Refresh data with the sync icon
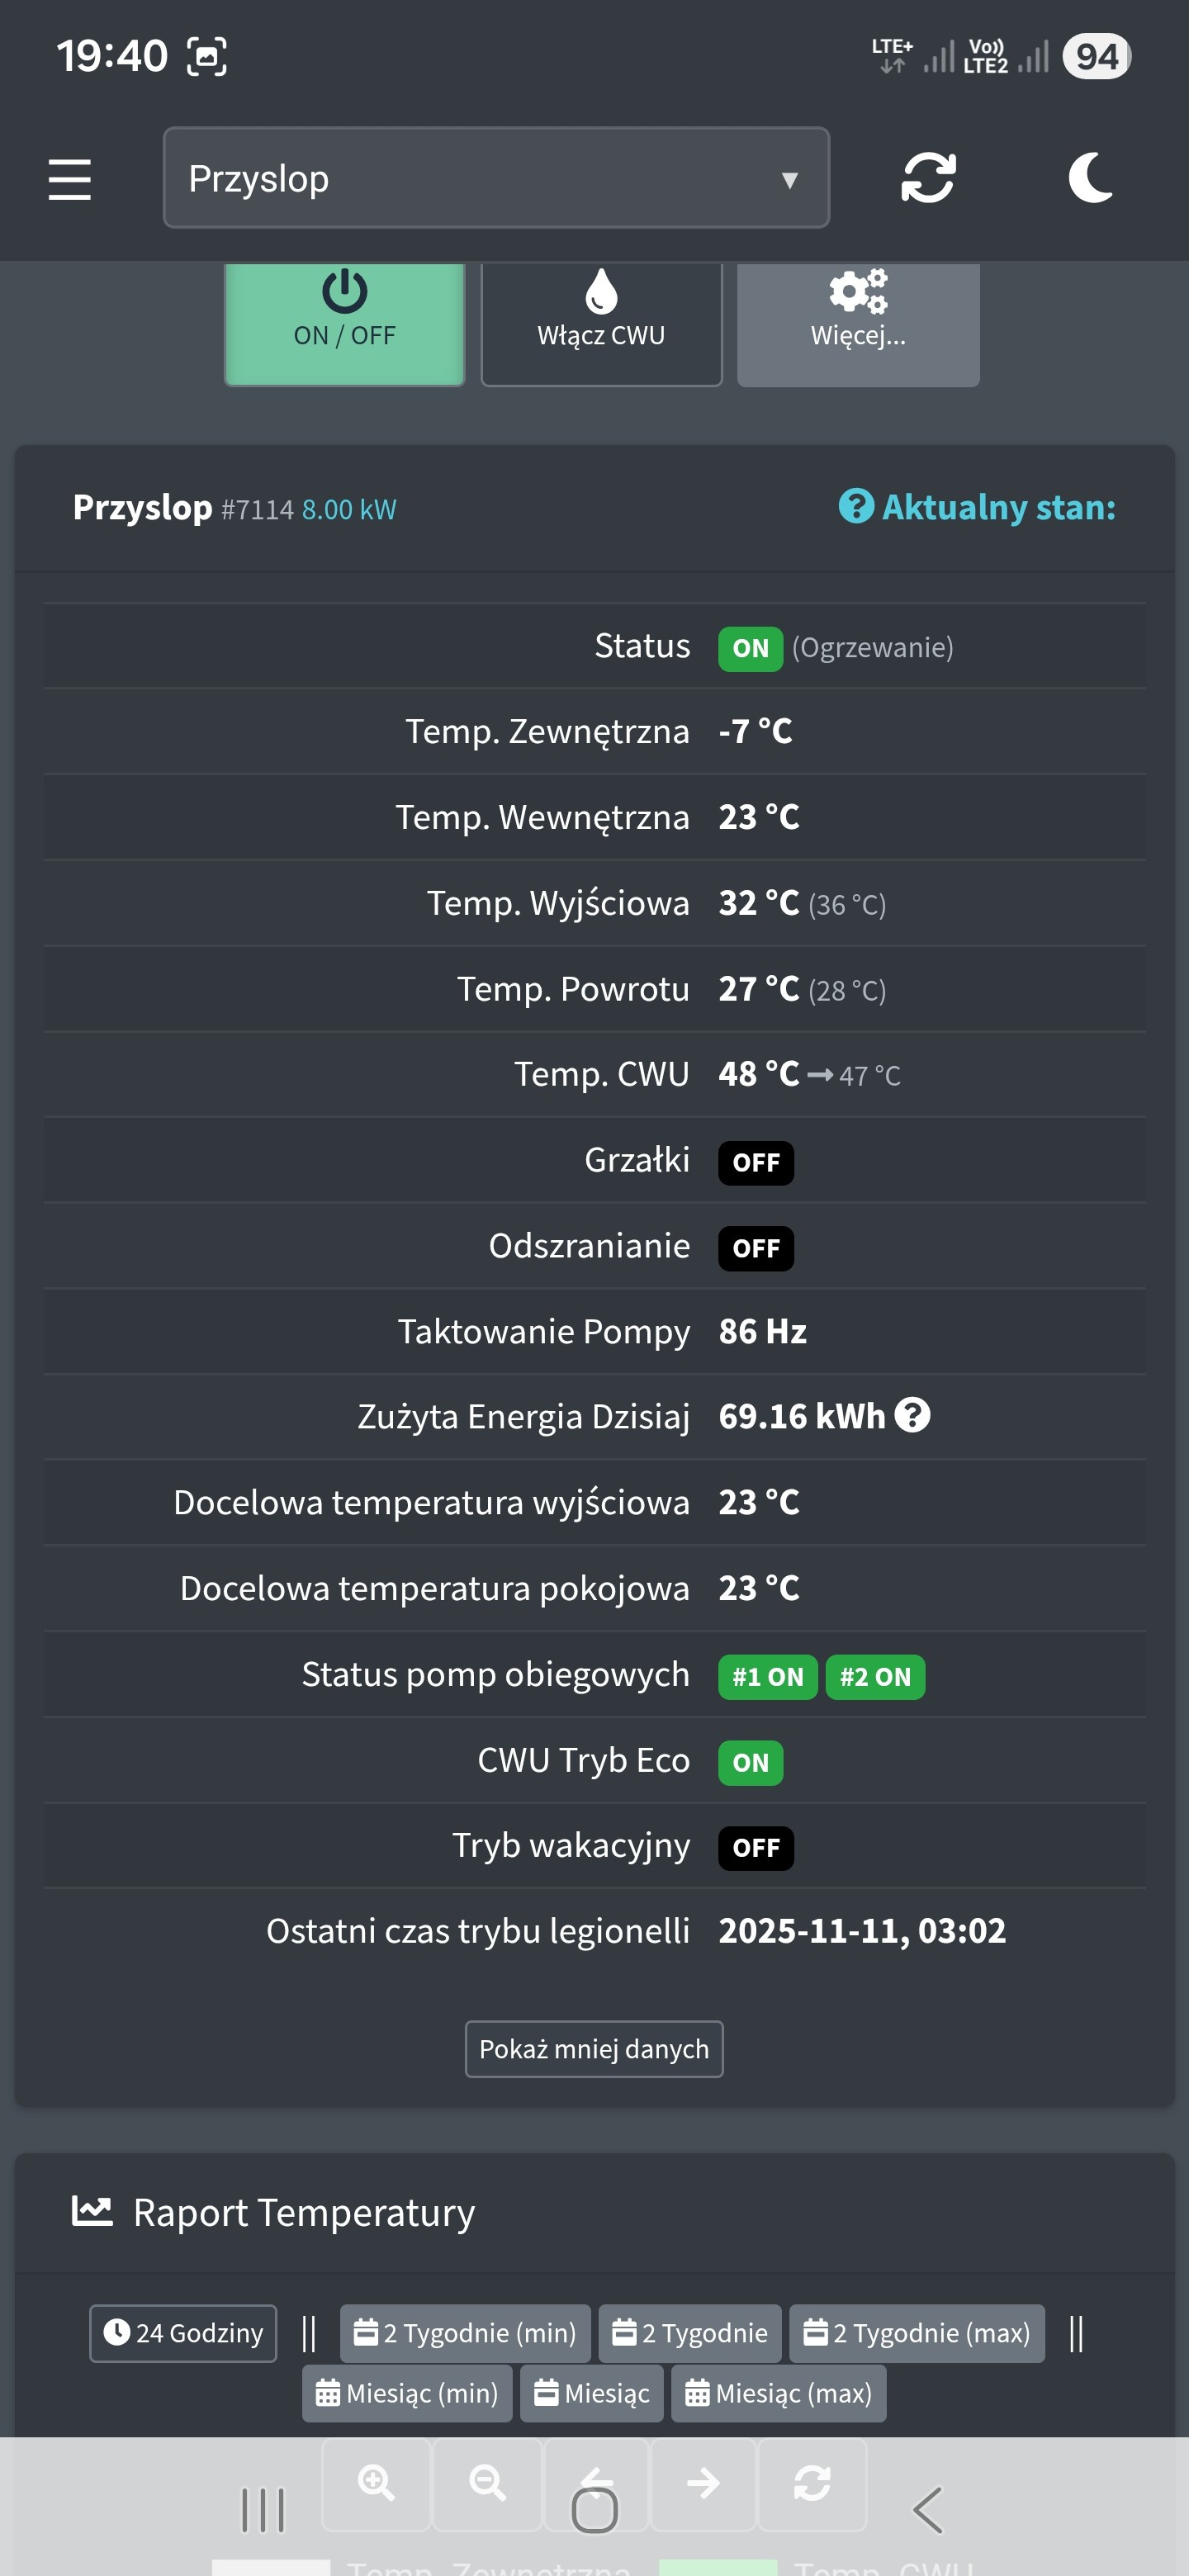The width and height of the screenshot is (1189, 2576). tap(928, 178)
